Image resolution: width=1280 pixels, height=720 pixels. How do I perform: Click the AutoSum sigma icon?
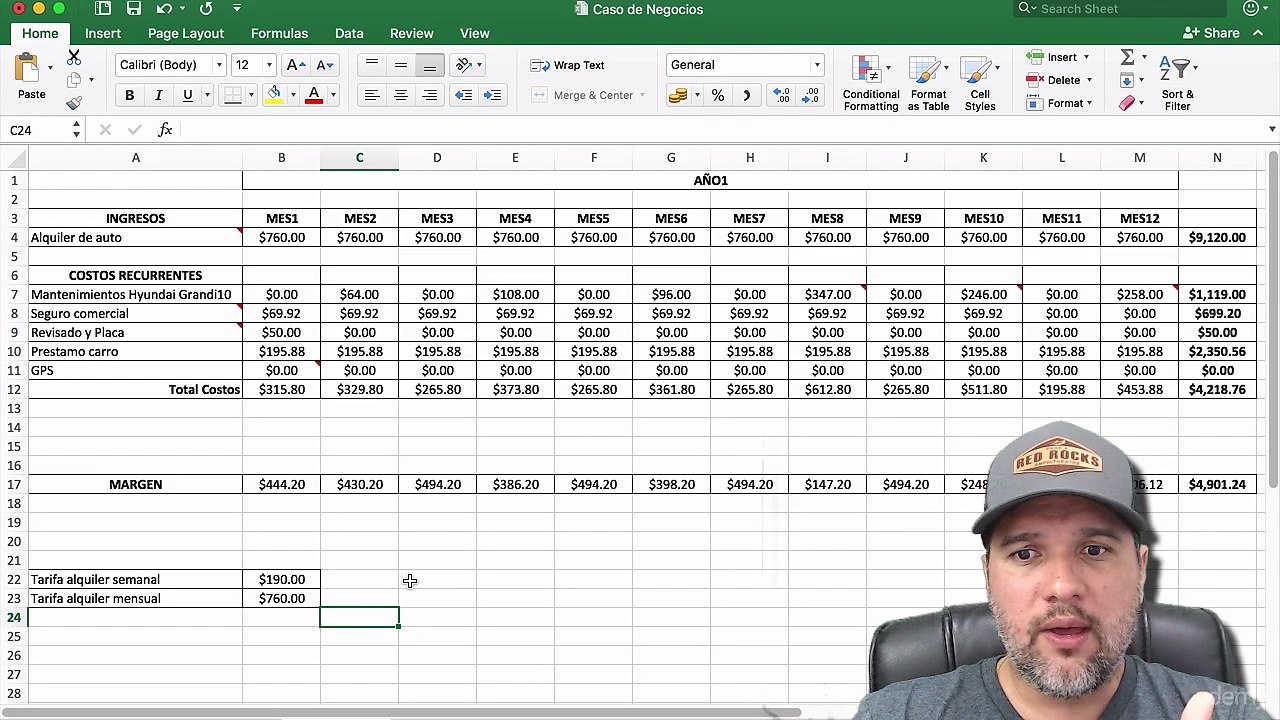pyautogui.click(x=1127, y=57)
